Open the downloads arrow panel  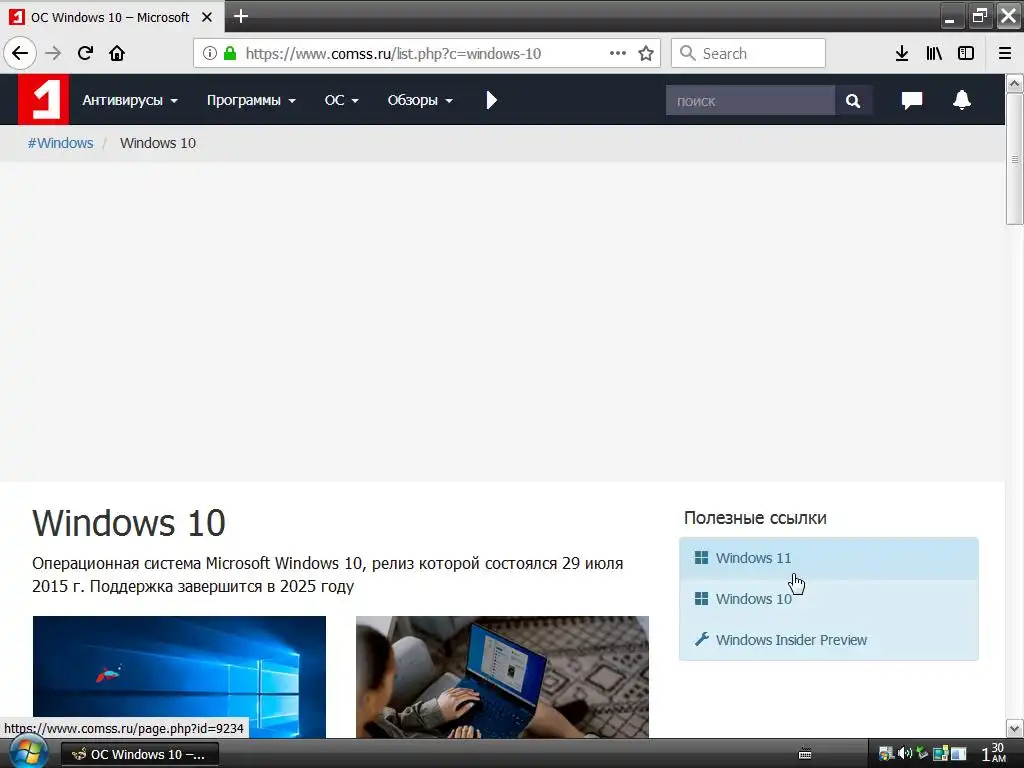[902, 53]
